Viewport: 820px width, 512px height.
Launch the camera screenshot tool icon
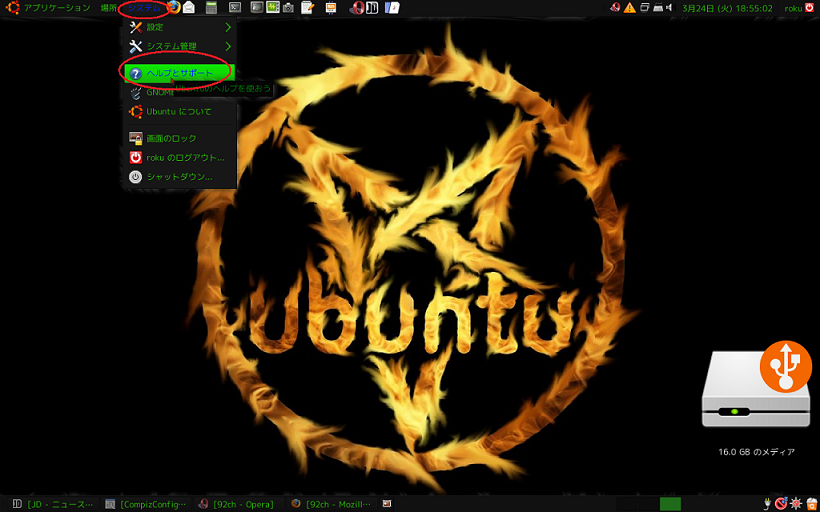[288, 8]
